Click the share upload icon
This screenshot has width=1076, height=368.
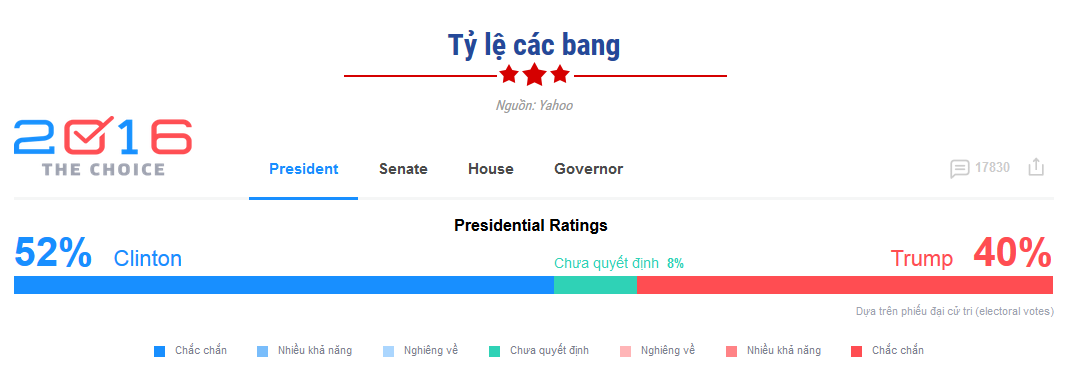point(1036,167)
